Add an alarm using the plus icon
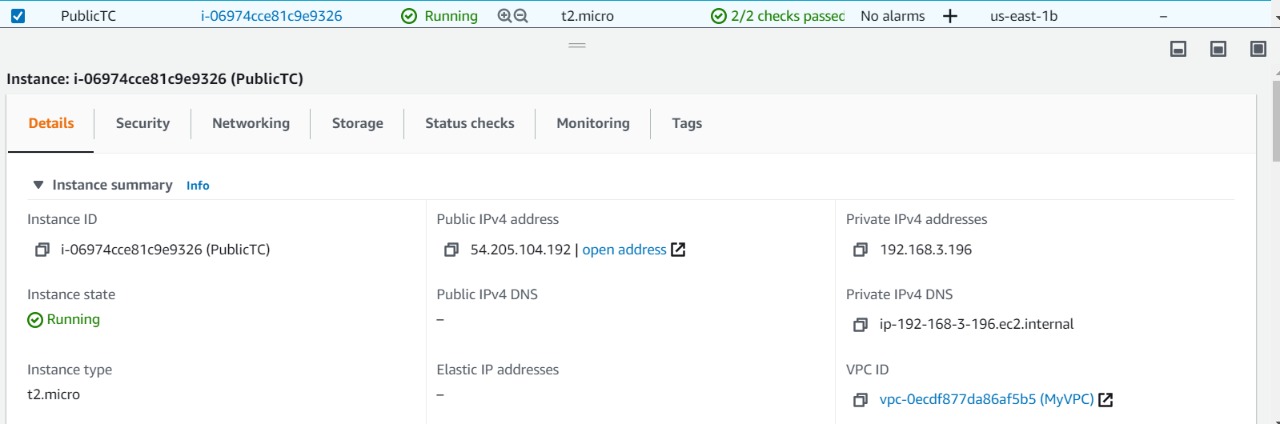This screenshot has width=1280, height=424. point(950,16)
